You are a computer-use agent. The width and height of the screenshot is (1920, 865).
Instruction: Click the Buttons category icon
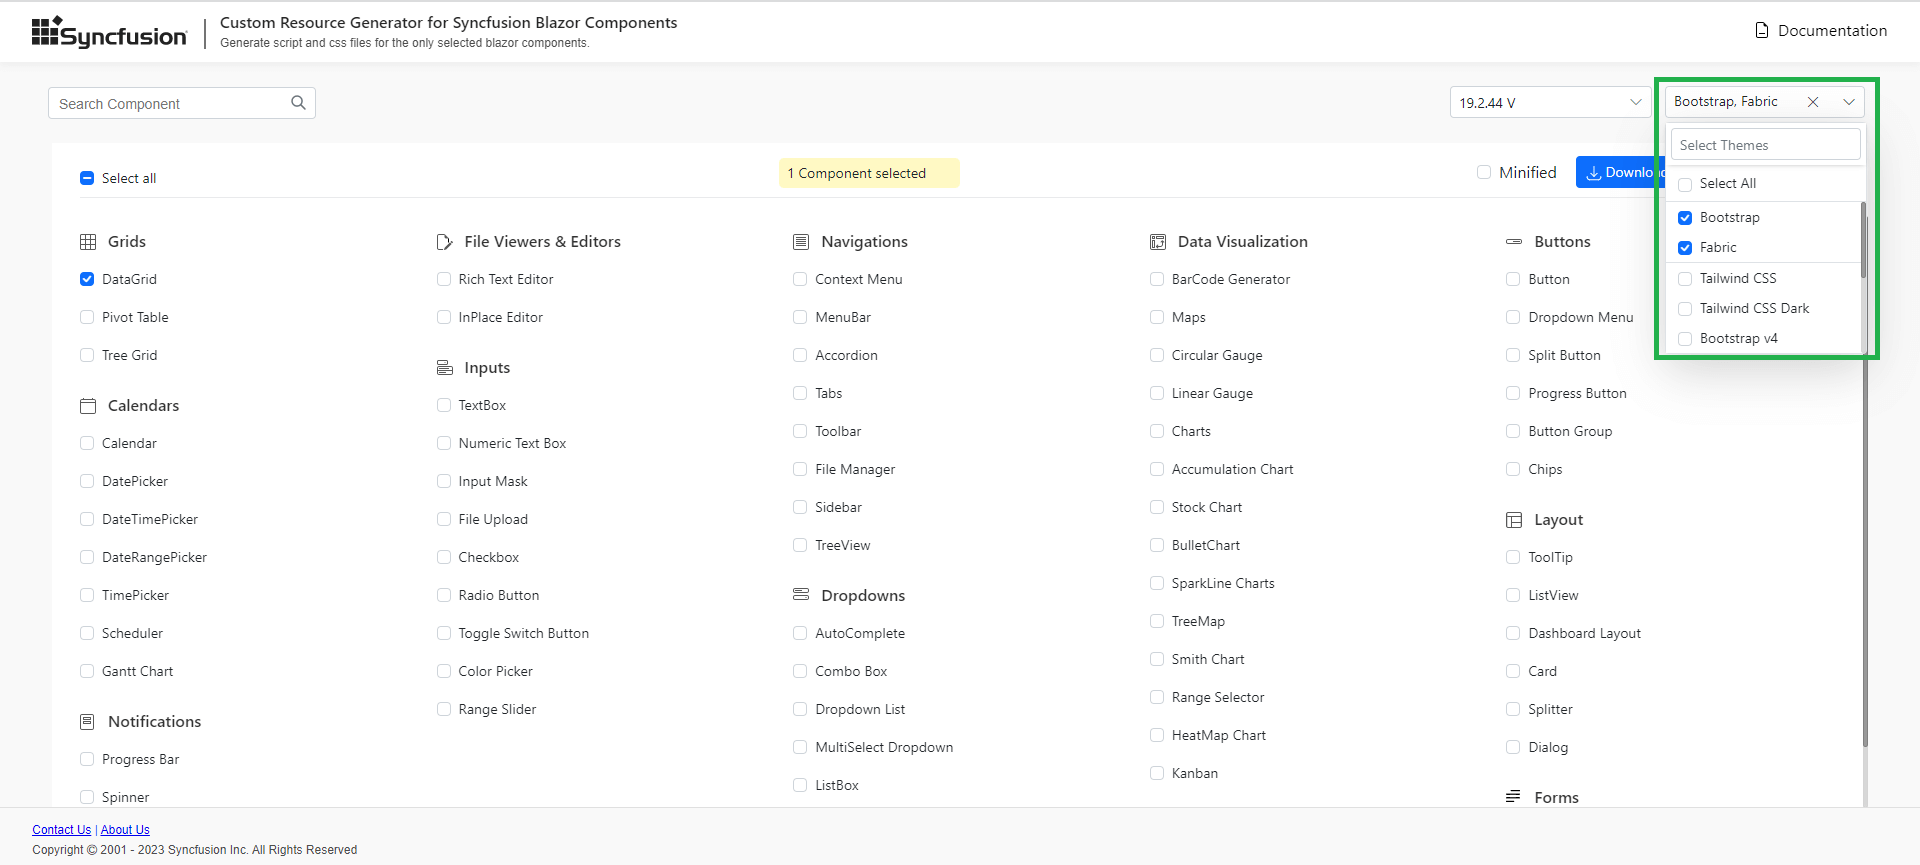click(x=1514, y=242)
